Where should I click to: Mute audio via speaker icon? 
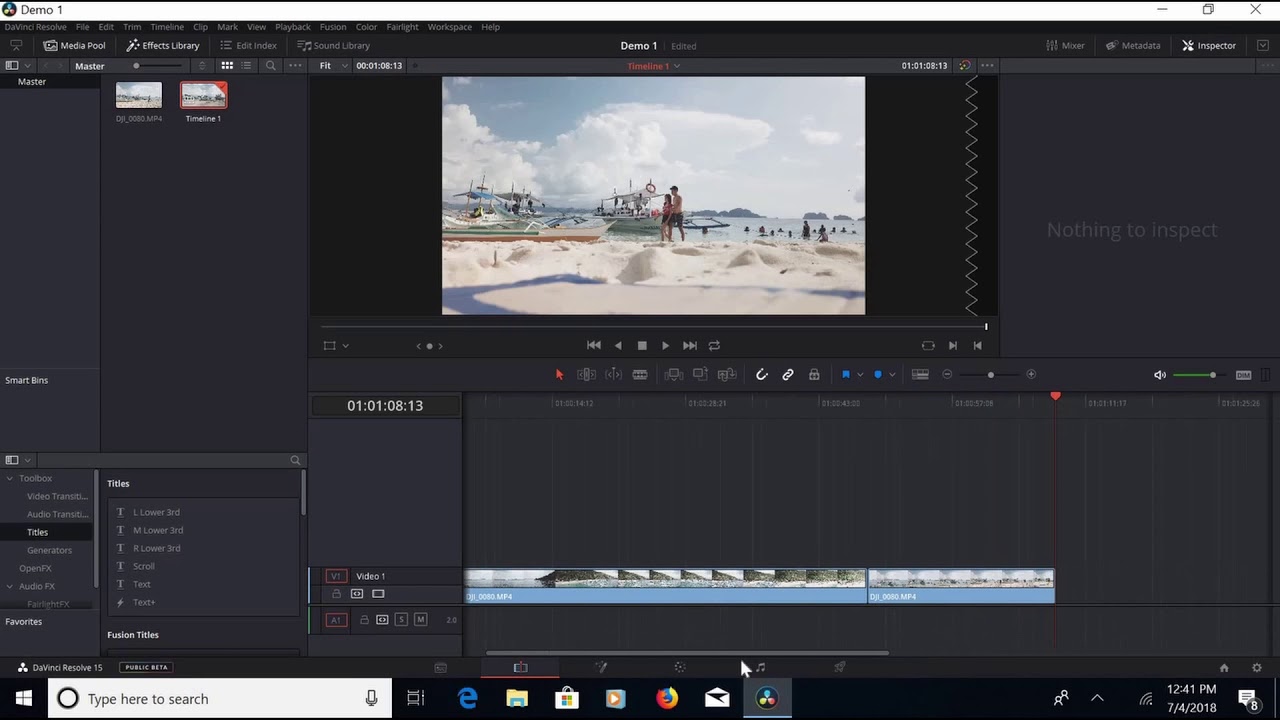1160,375
